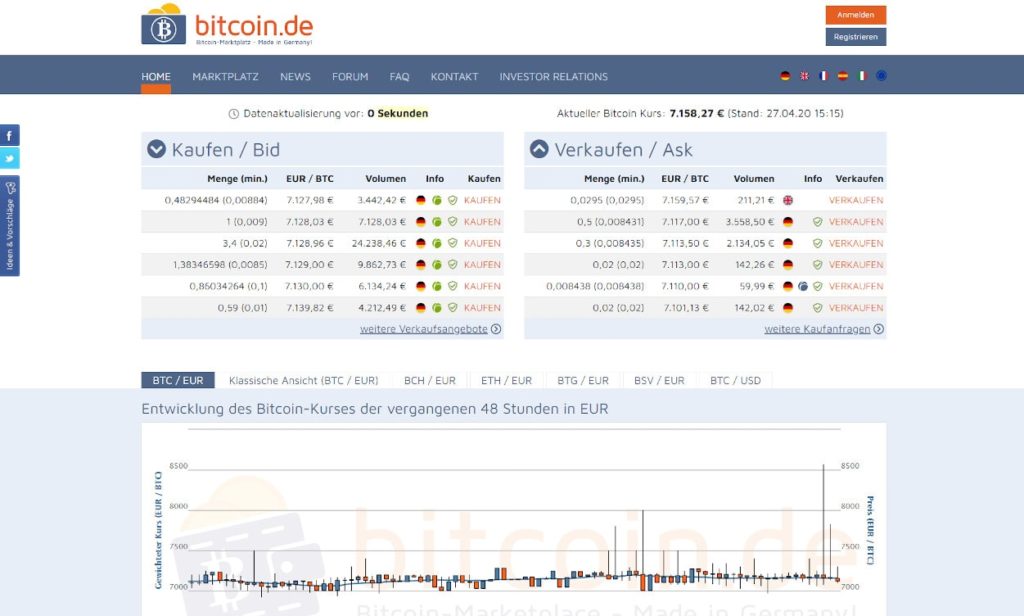Open the KONTAKT navigation item

click(455, 77)
